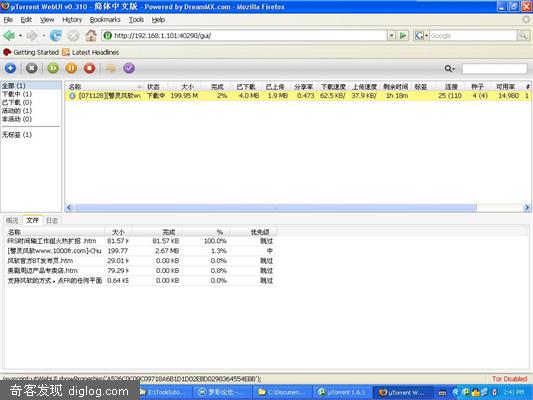Switch to the 日志 (Log) tab
Screen dimensions: 533x400
pyautogui.click(x=52, y=220)
